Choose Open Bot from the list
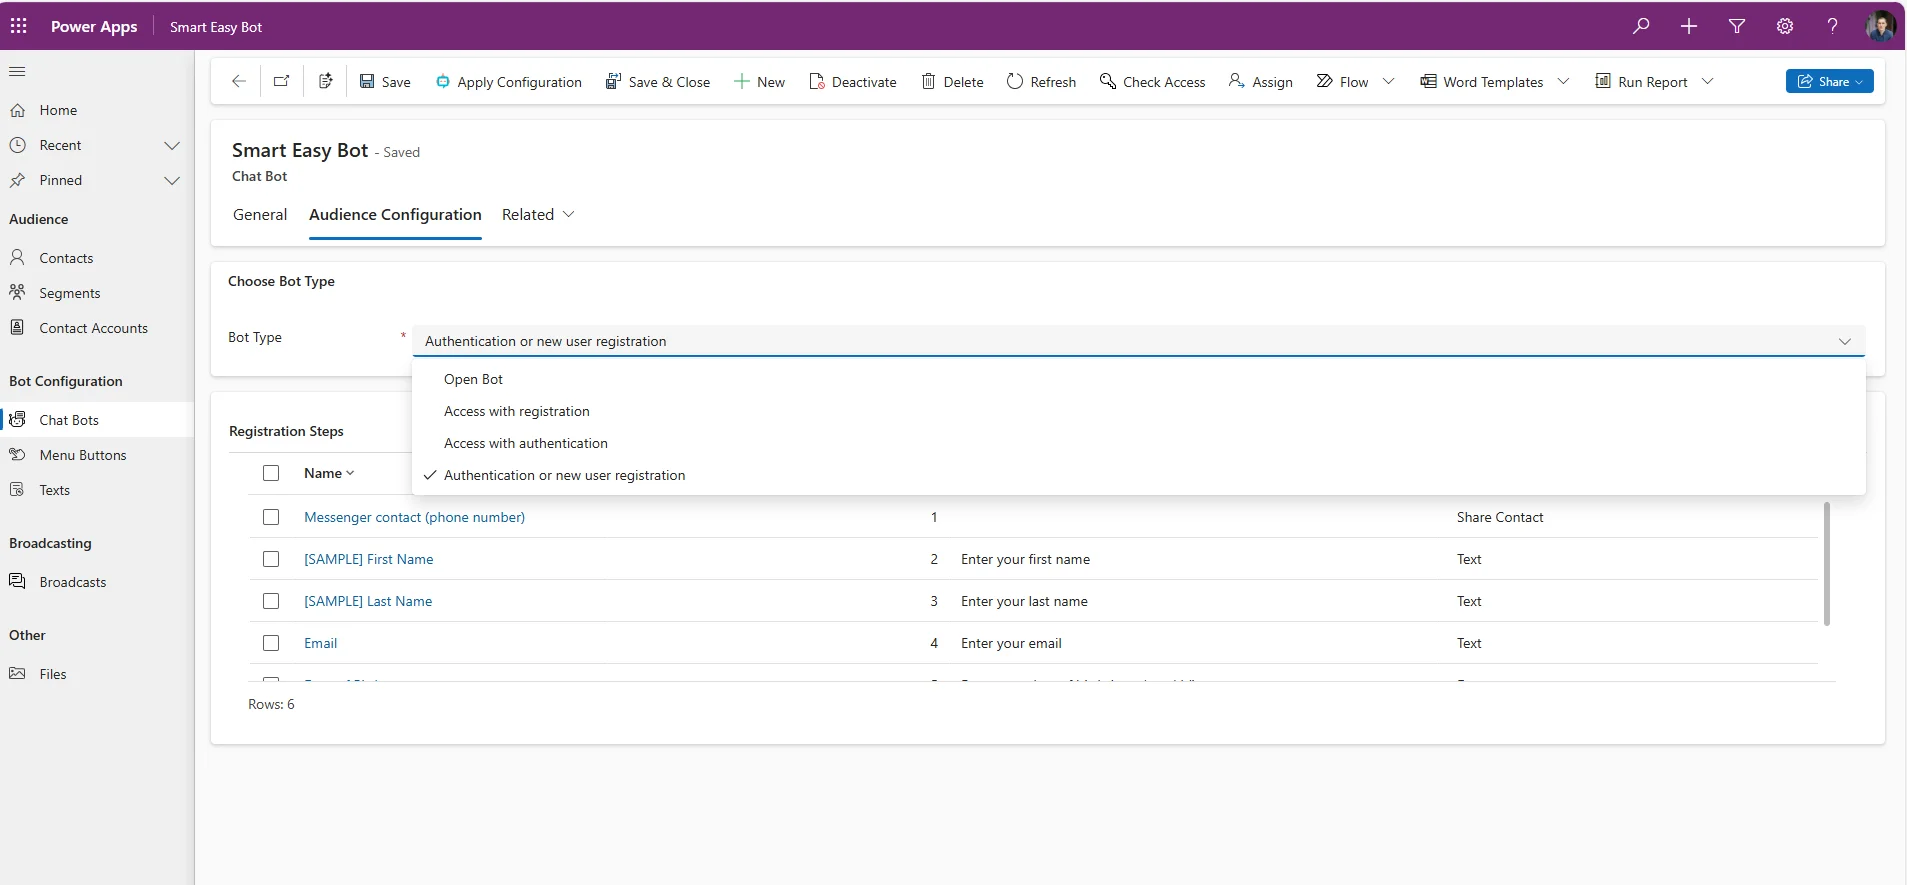 click(473, 379)
